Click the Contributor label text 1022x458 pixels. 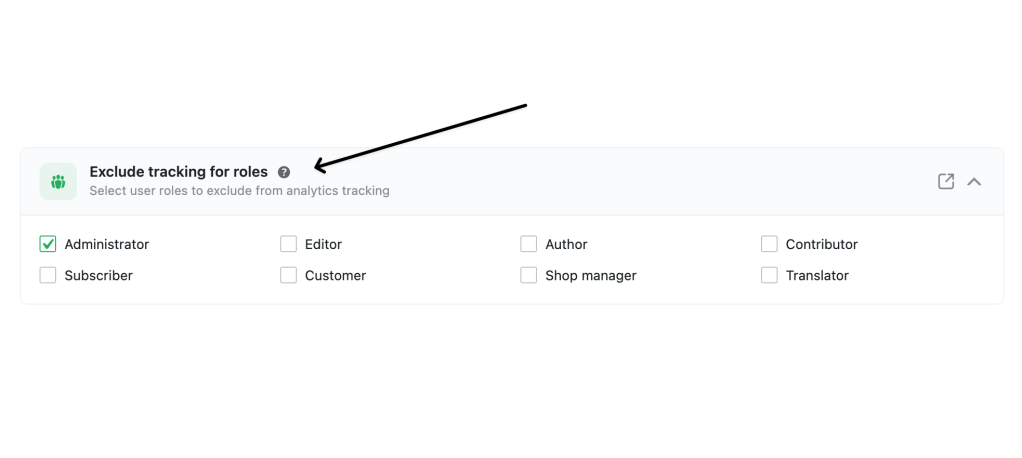click(821, 244)
